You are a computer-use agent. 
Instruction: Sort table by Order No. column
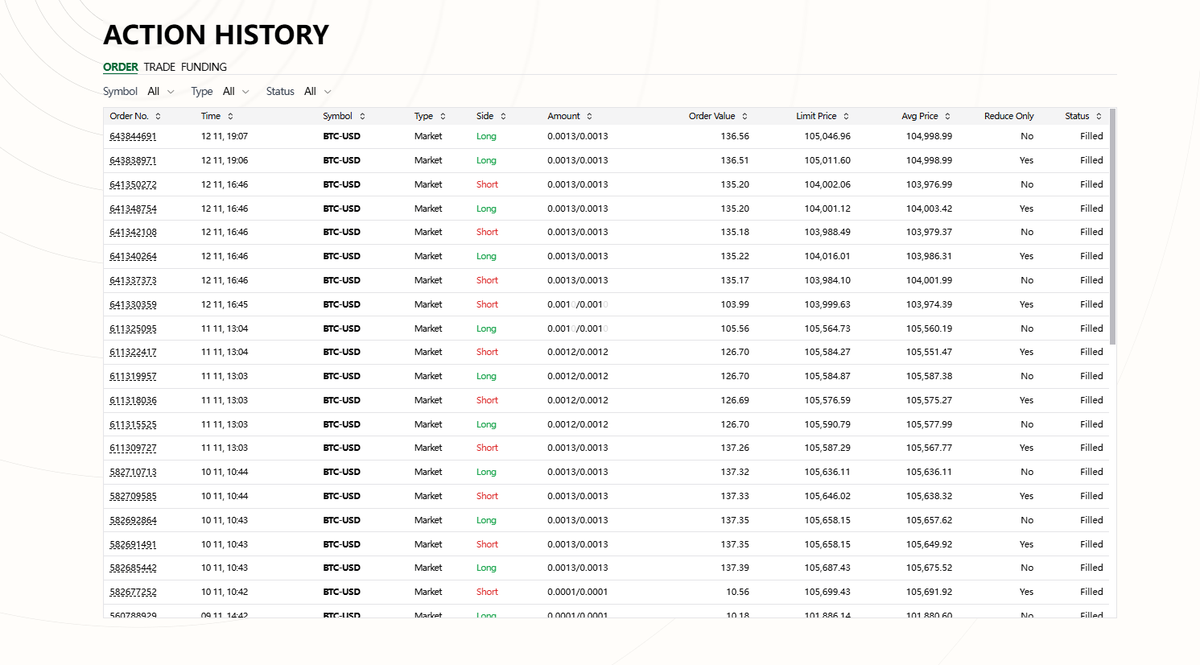[x=135, y=116]
